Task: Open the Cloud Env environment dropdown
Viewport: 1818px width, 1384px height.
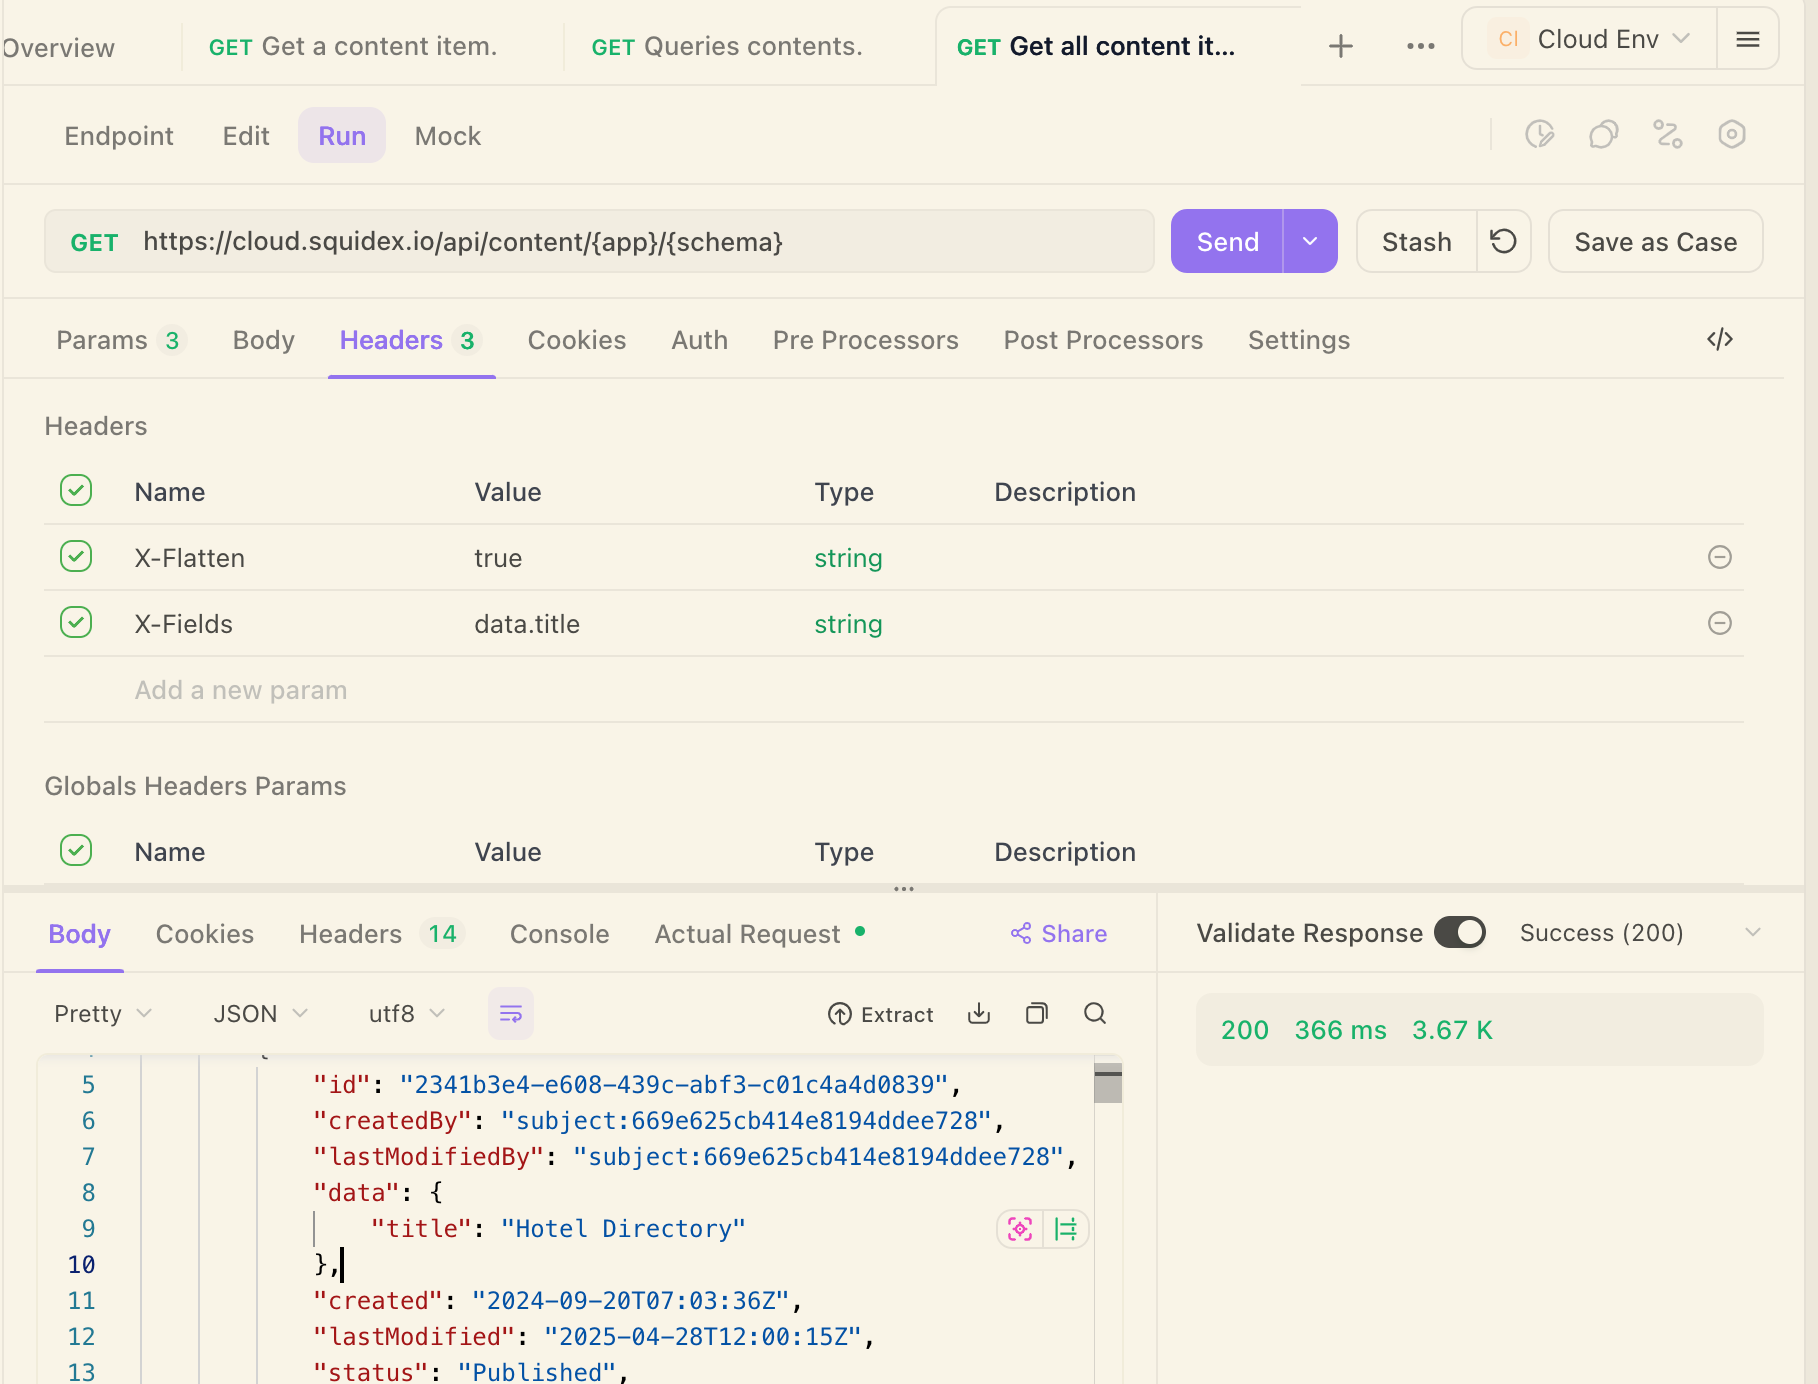Action: pos(1589,39)
